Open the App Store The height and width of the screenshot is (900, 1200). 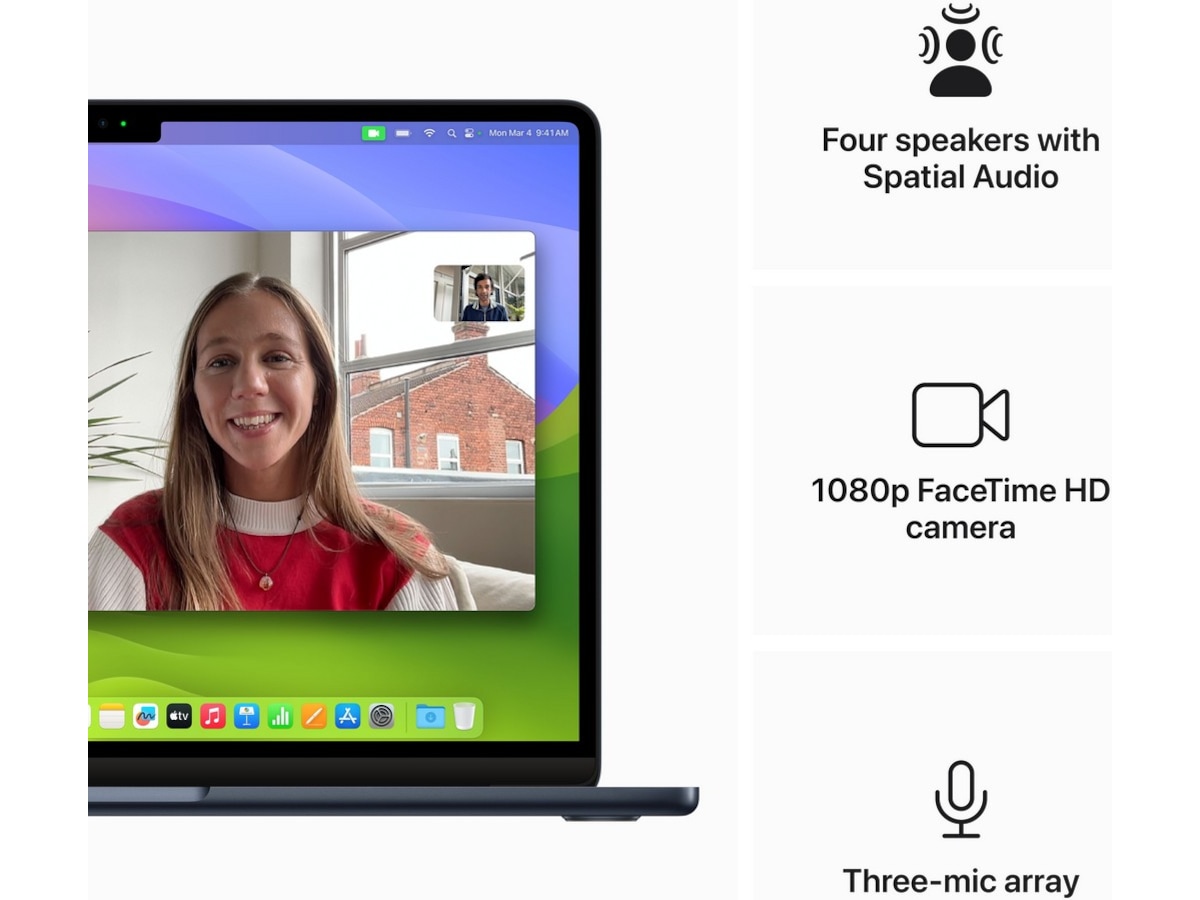point(348,716)
